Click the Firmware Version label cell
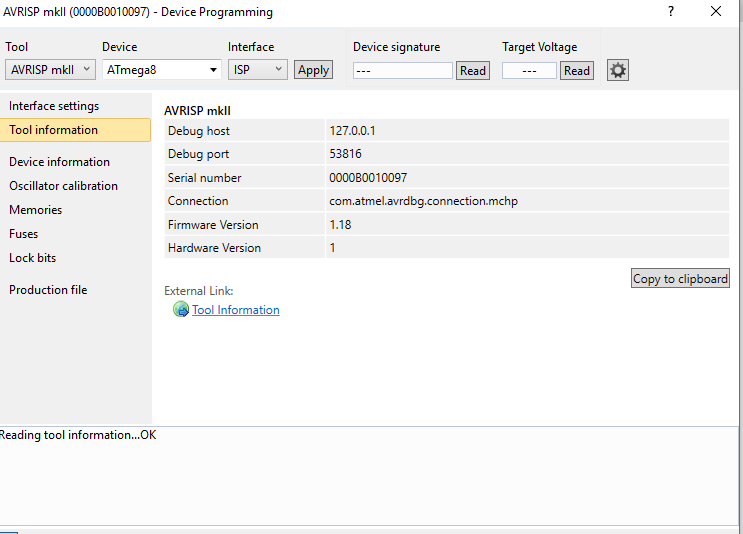 click(x=245, y=224)
